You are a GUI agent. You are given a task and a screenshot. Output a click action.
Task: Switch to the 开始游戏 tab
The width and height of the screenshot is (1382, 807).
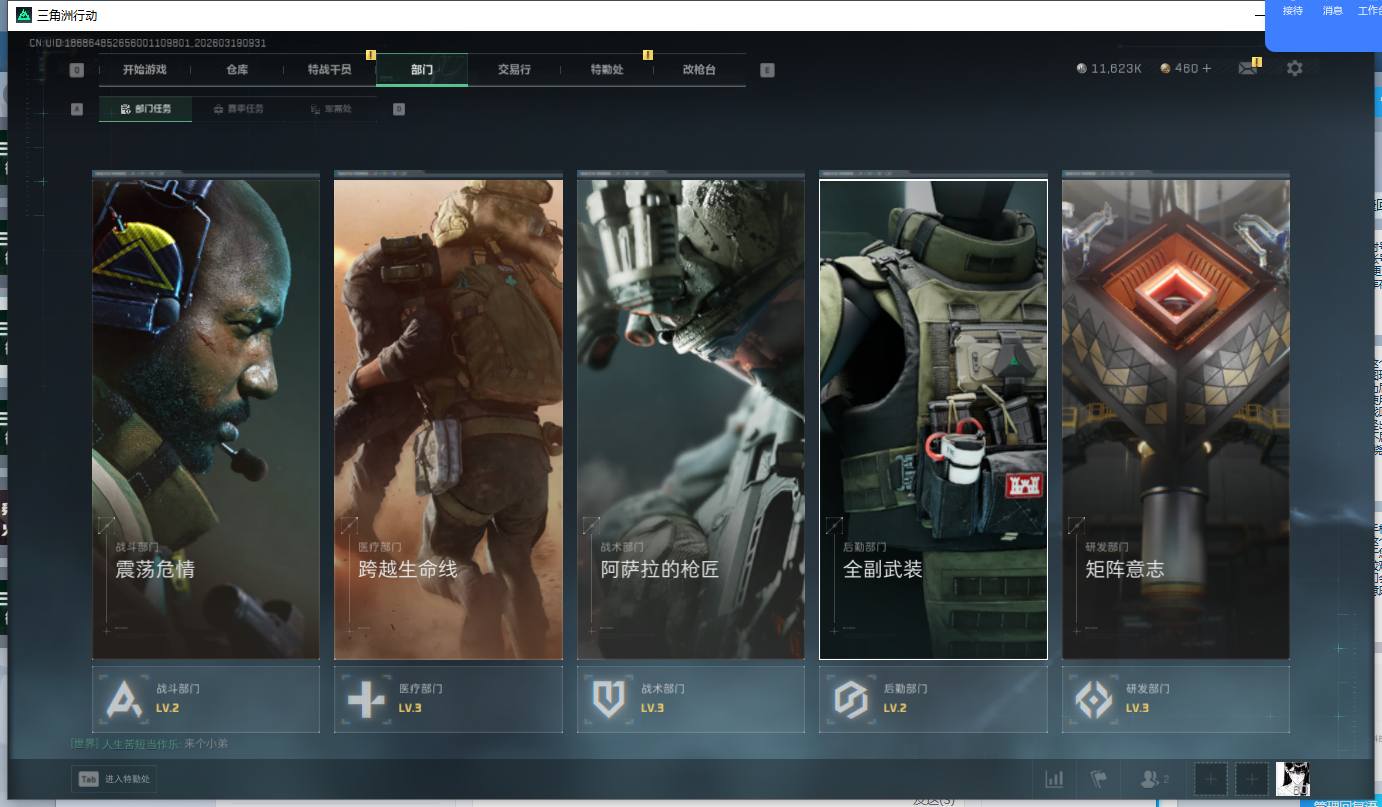(x=144, y=70)
